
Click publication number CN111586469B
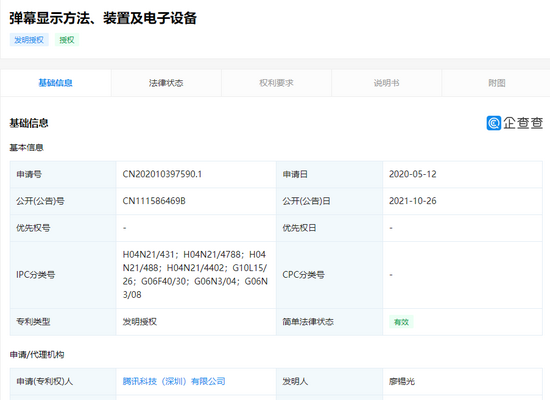pos(154,201)
